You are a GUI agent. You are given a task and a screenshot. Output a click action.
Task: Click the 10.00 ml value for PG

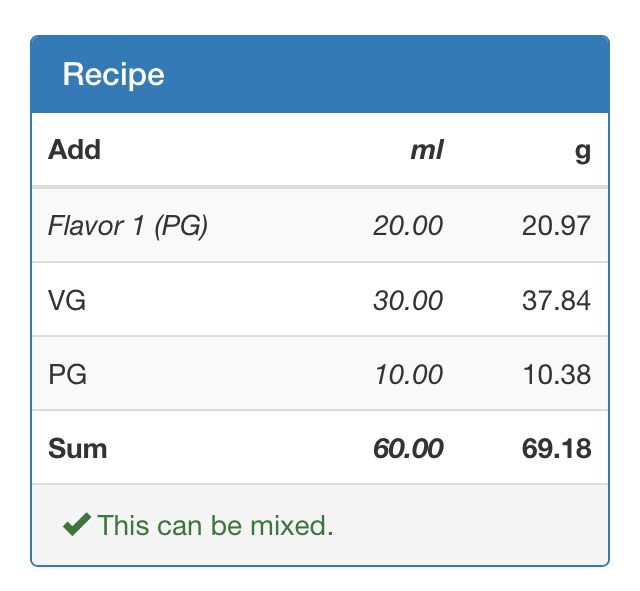tap(409, 374)
